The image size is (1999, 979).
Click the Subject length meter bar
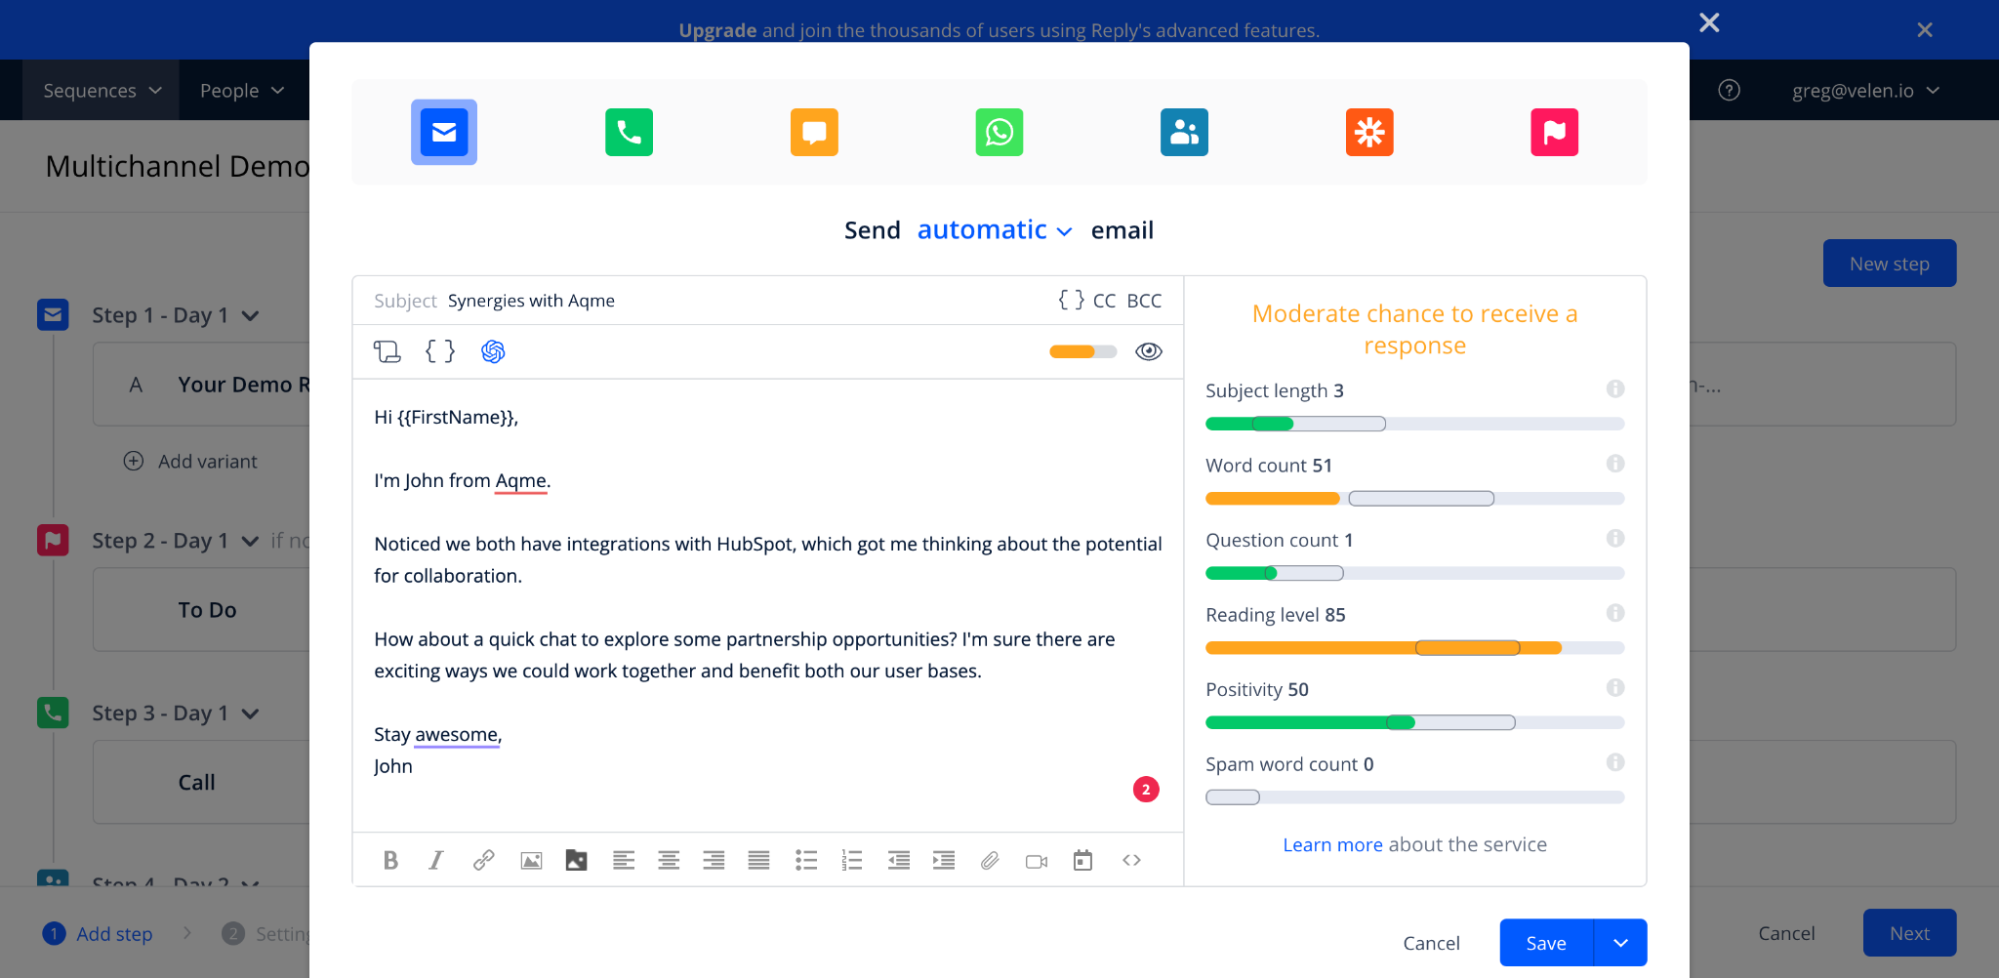point(1414,424)
